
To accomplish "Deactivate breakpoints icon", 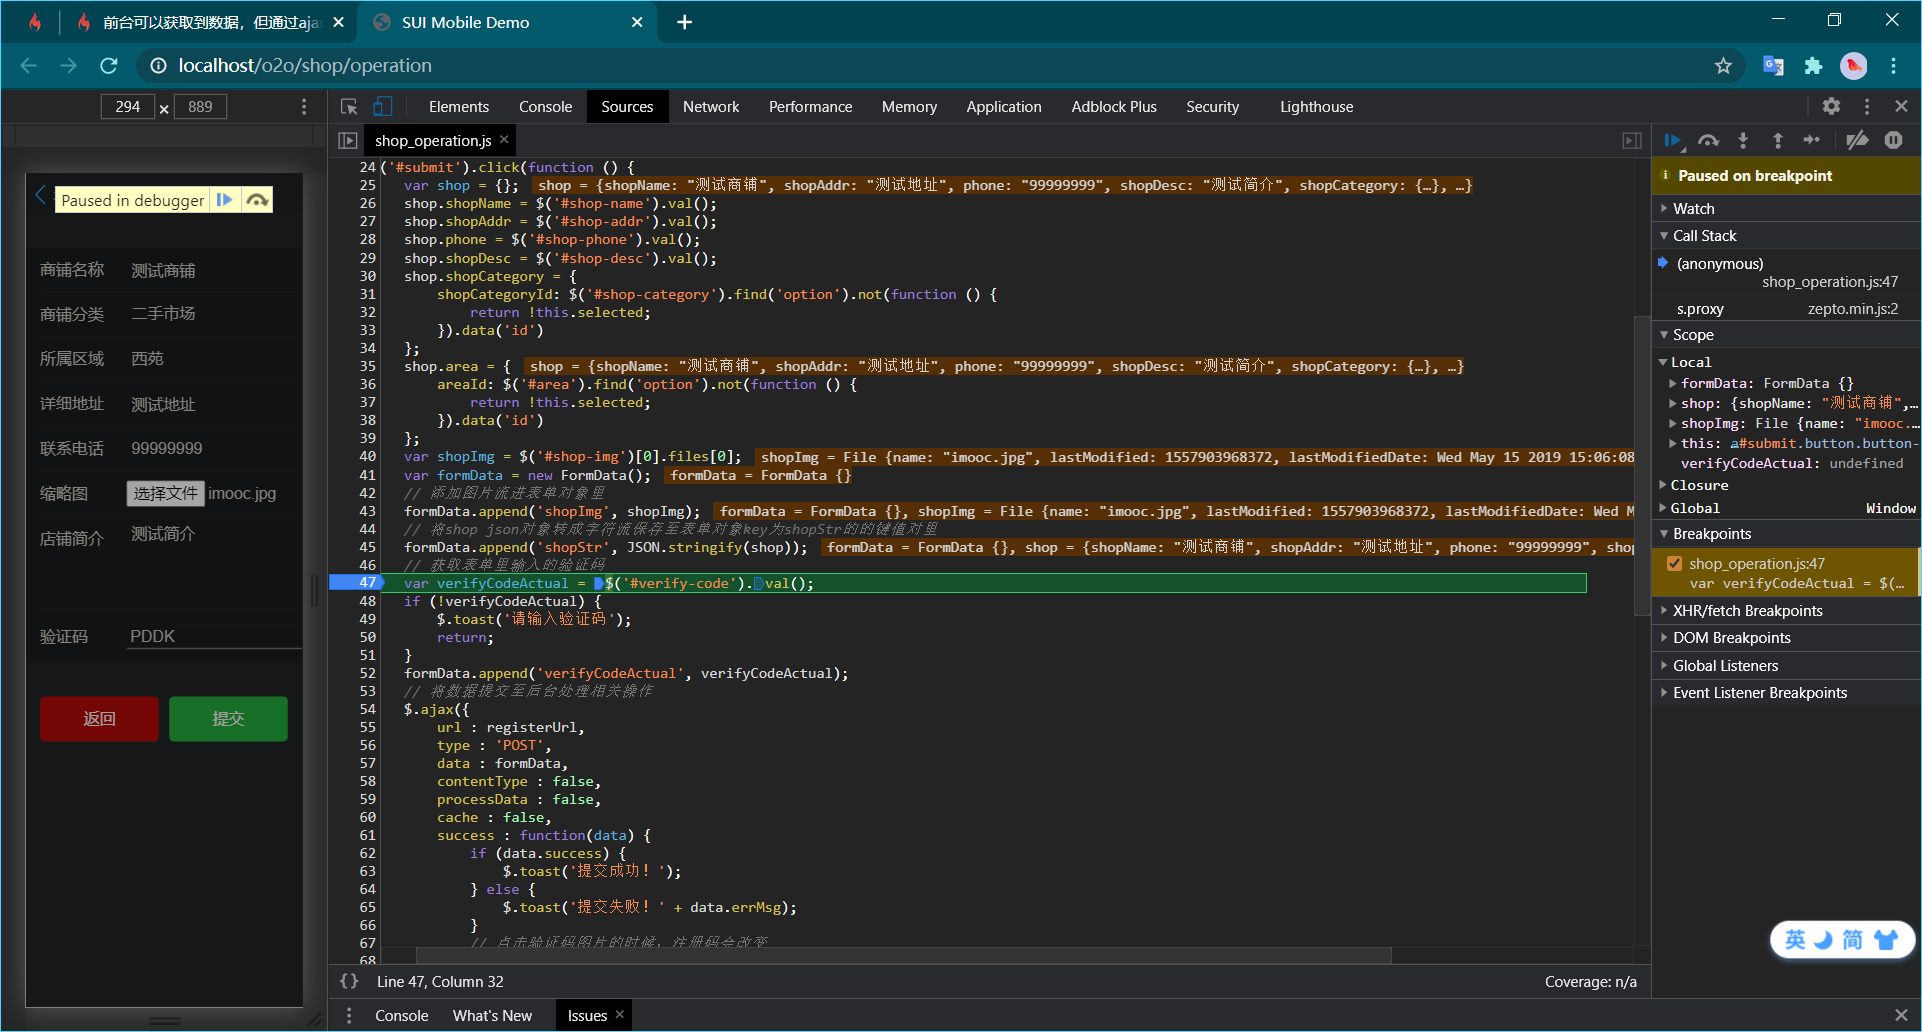I will coord(1857,141).
